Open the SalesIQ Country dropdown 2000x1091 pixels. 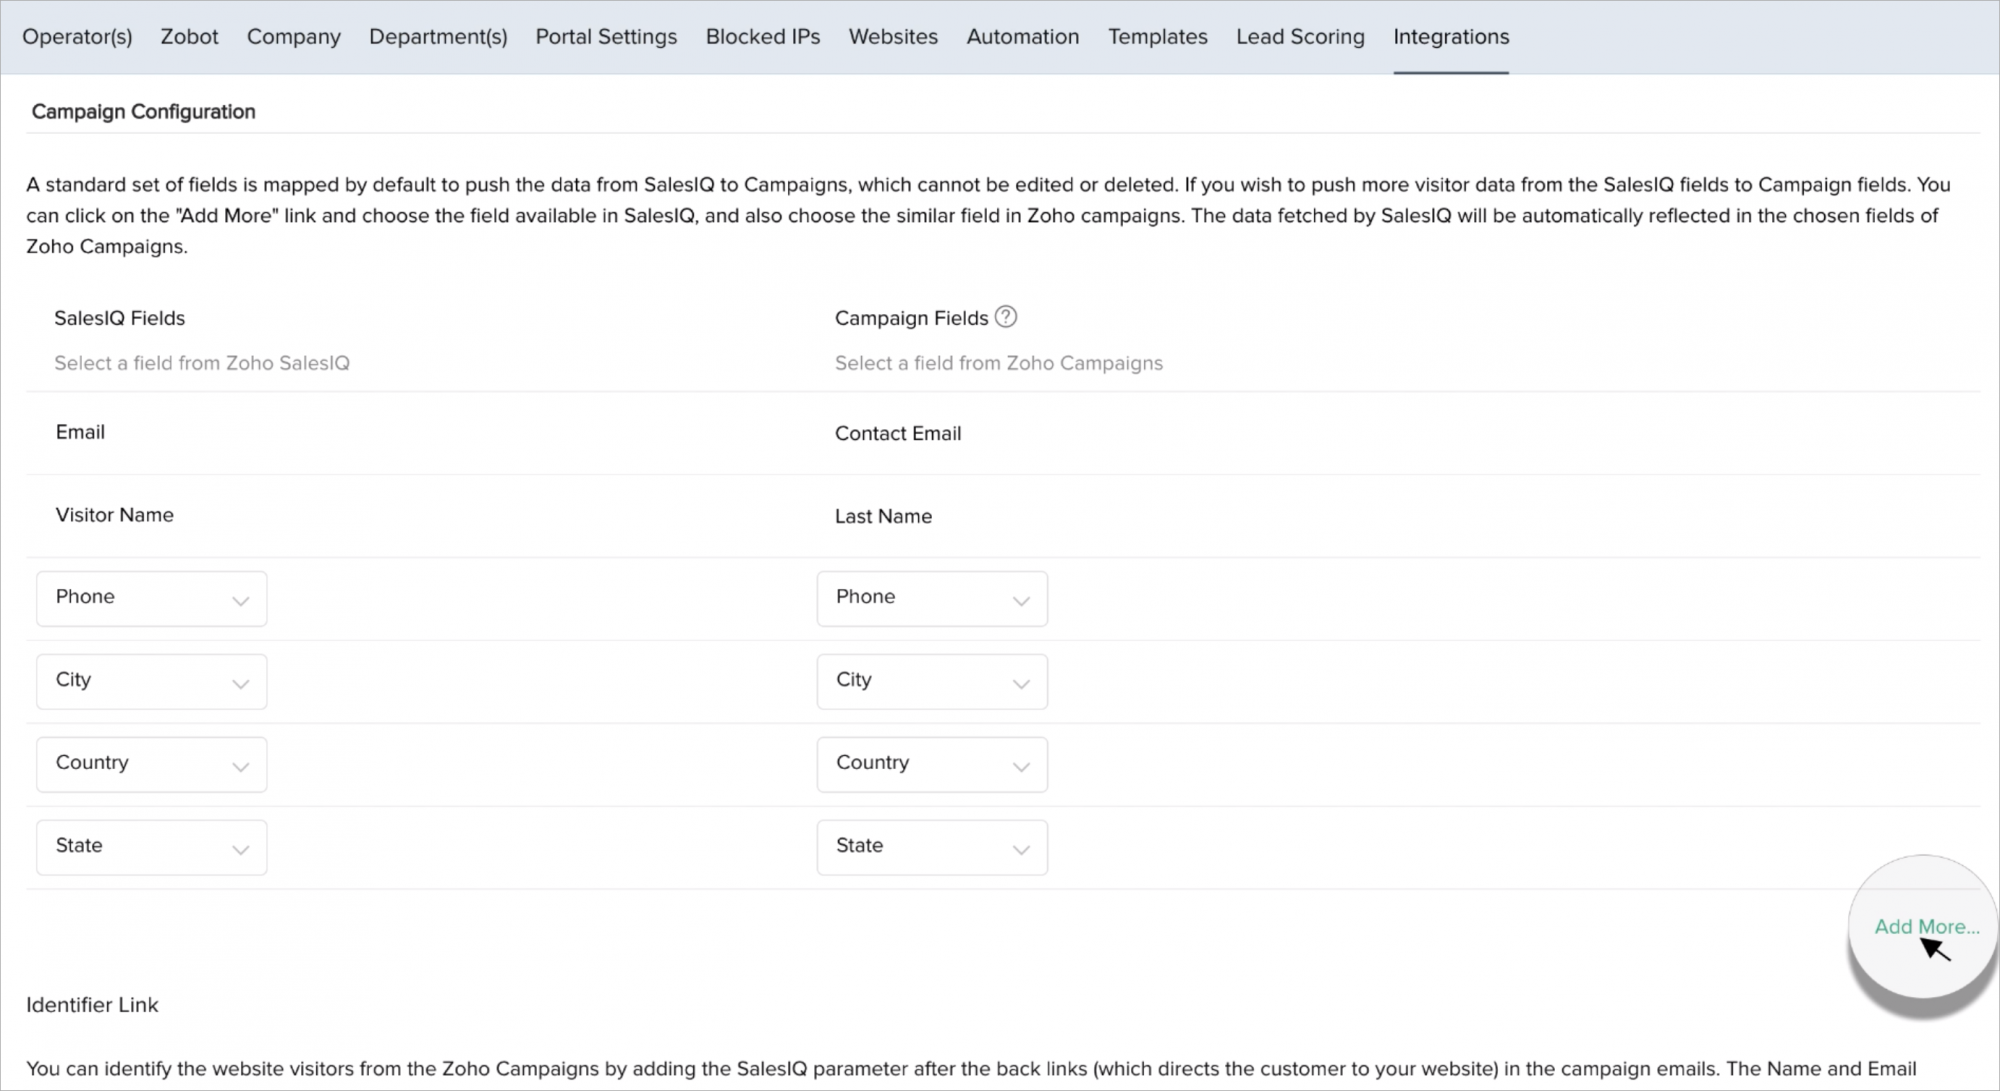[x=151, y=764]
